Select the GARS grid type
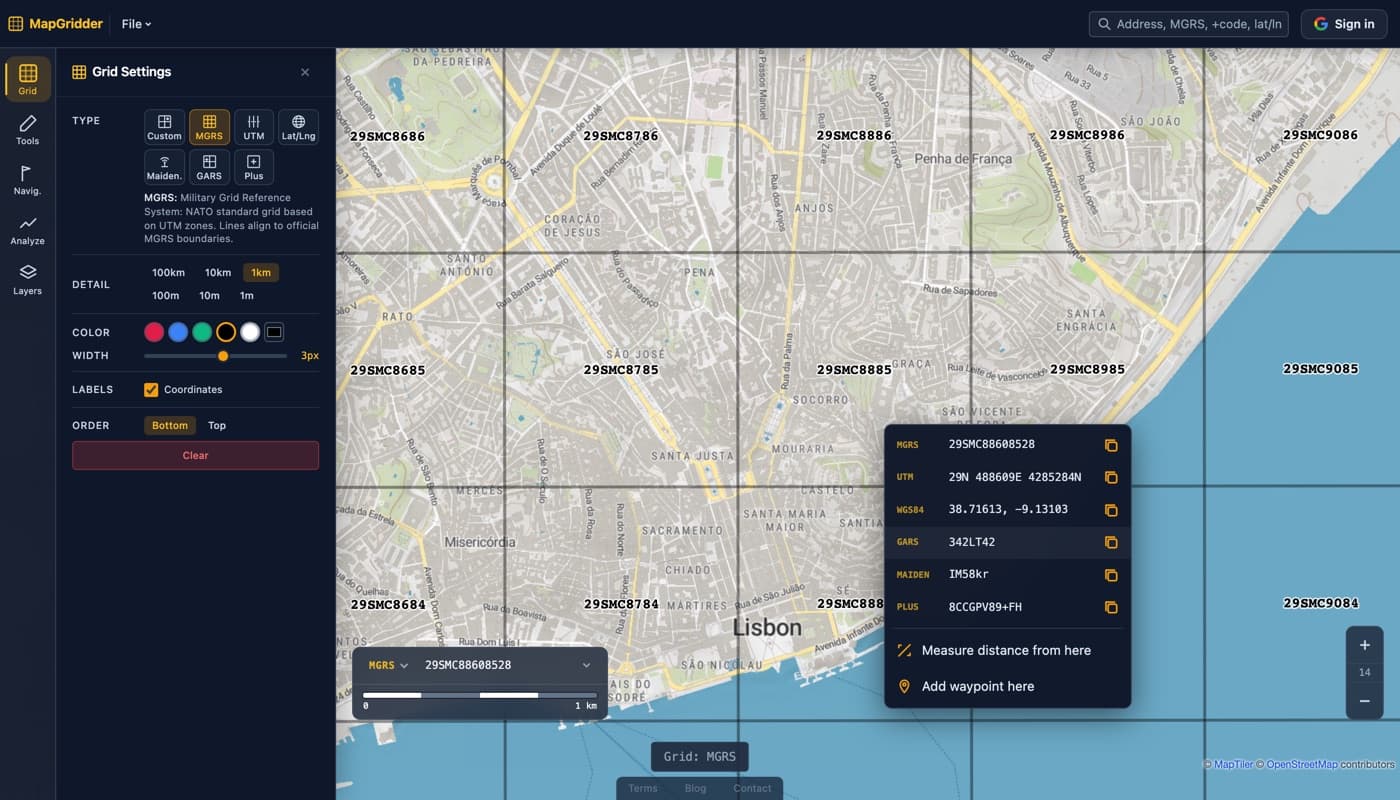This screenshot has height=800, width=1400. (x=209, y=167)
